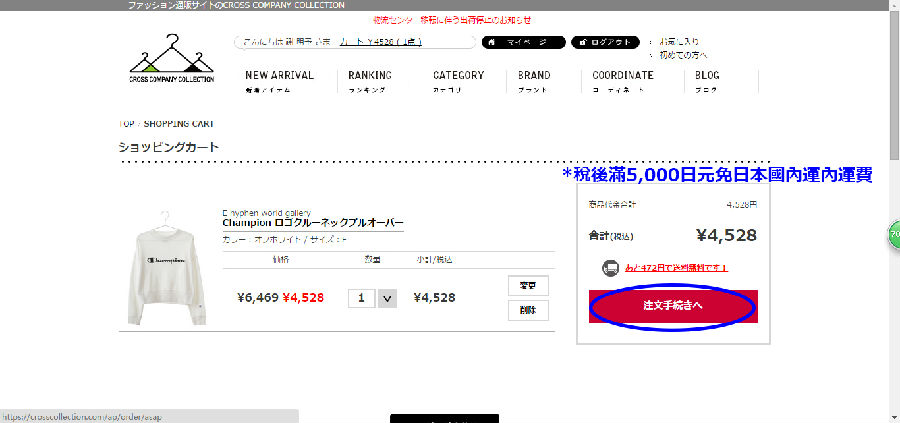Click the 削除 (delete) button
Viewport: 900px width, 423px height.
coord(528,310)
